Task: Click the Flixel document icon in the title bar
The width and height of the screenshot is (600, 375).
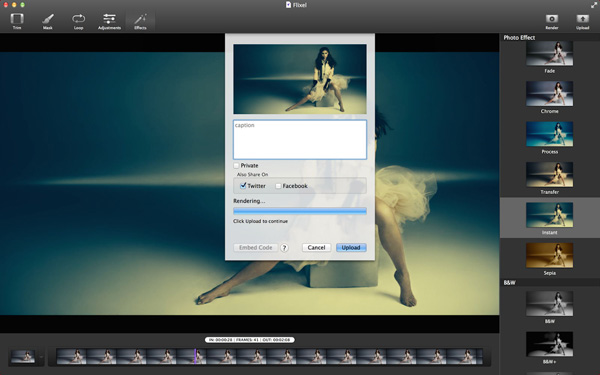Action: coord(288,5)
